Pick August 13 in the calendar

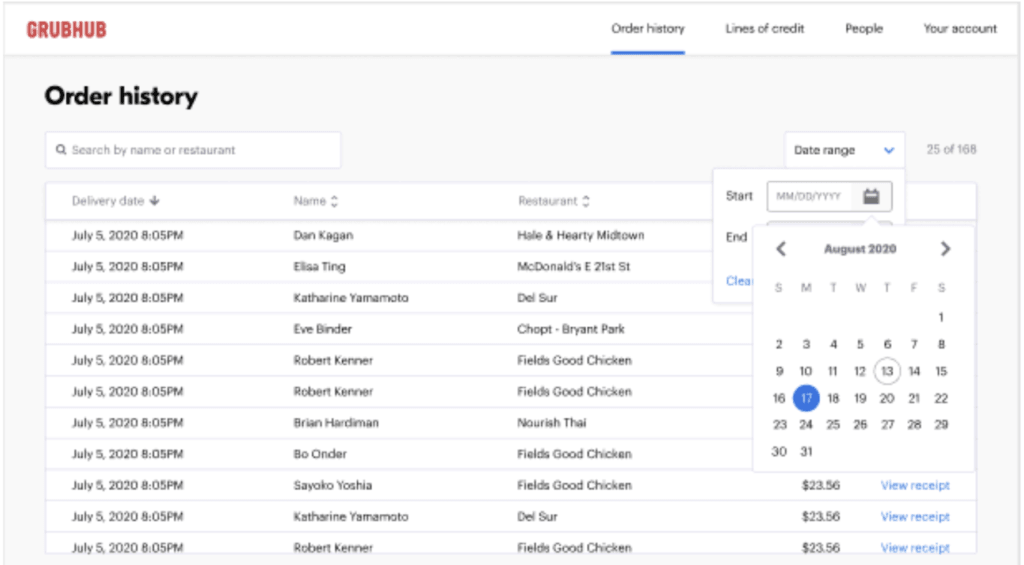pyautogui.click(x=887, y=371)
